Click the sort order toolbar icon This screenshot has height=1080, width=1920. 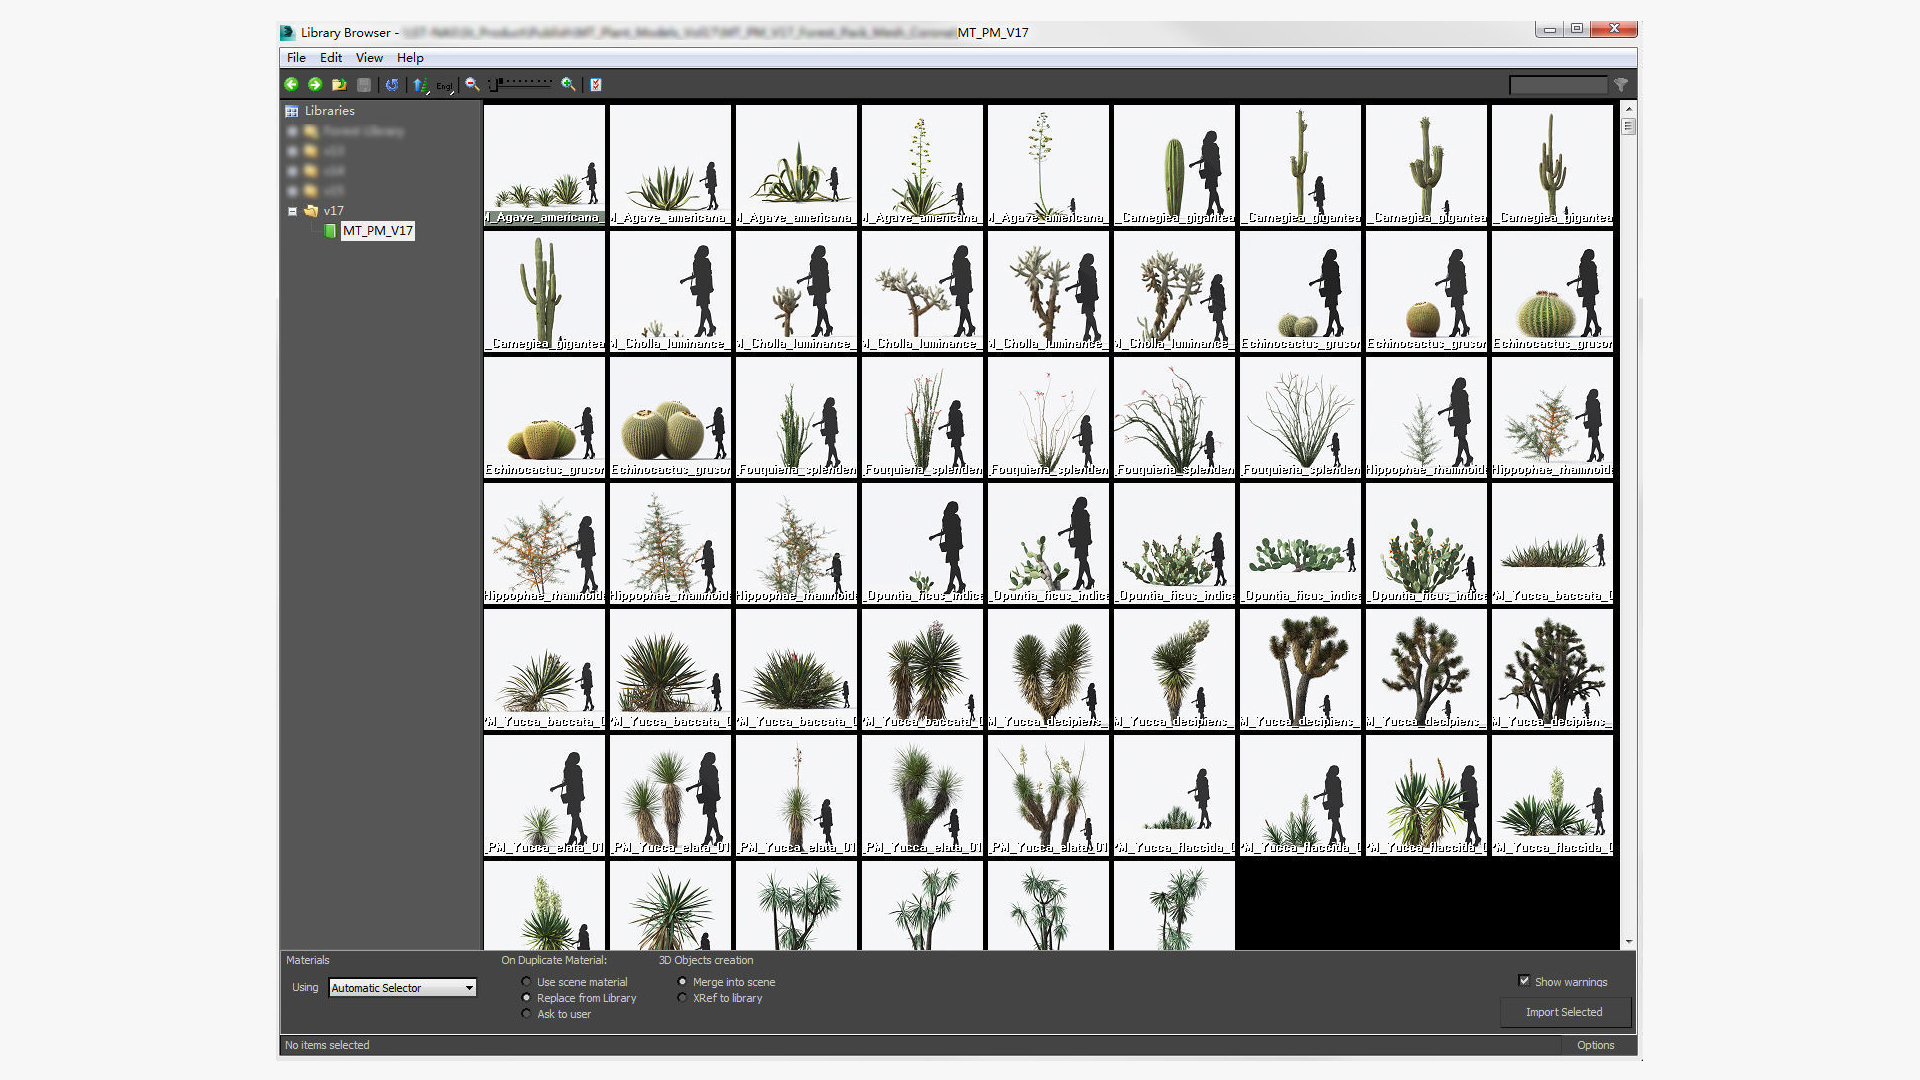click(421, 85)
